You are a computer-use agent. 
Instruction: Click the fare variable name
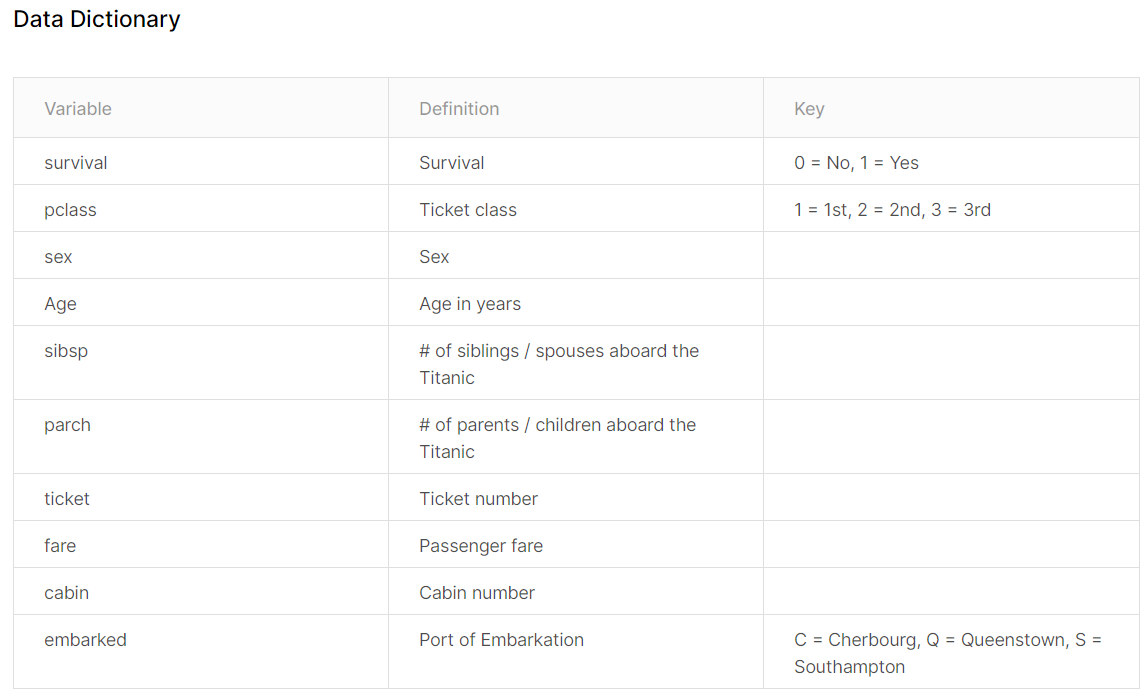click(x=60, y=546)
